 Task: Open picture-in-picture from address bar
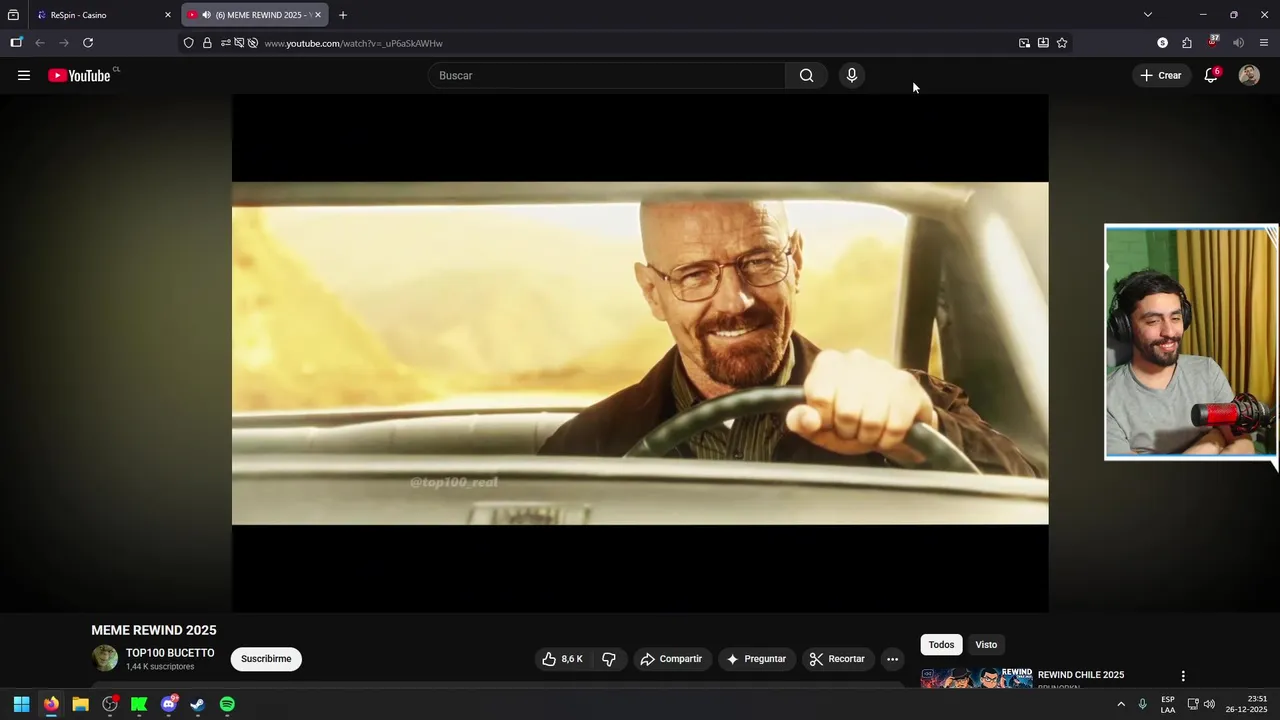click(1024, 43)
